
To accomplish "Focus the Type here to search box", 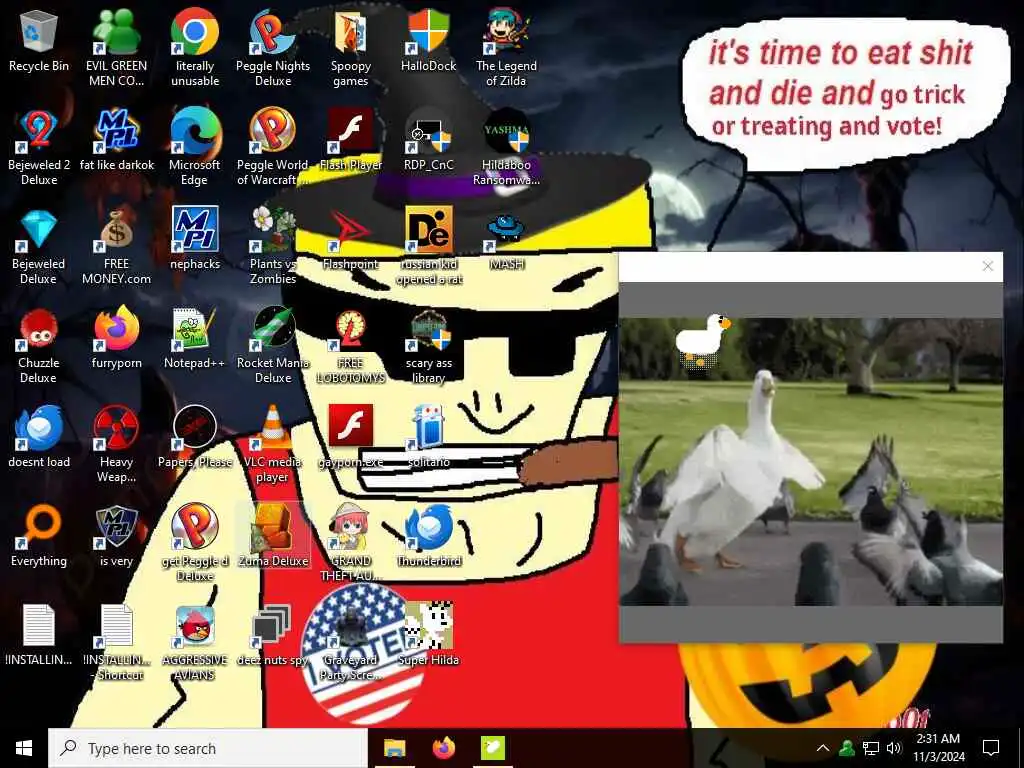I will pos(208,748).
